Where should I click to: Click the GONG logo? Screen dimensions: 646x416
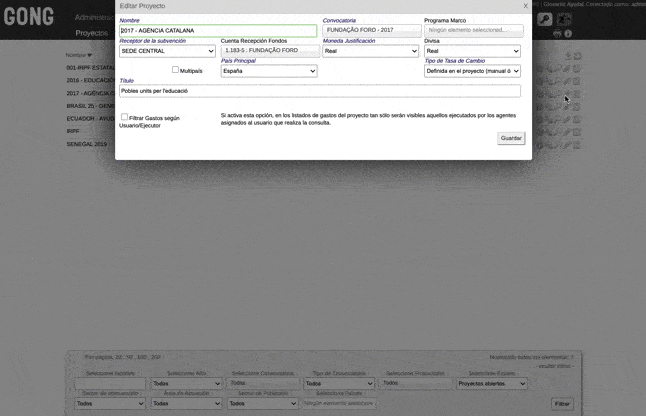(x=29, y=18)
